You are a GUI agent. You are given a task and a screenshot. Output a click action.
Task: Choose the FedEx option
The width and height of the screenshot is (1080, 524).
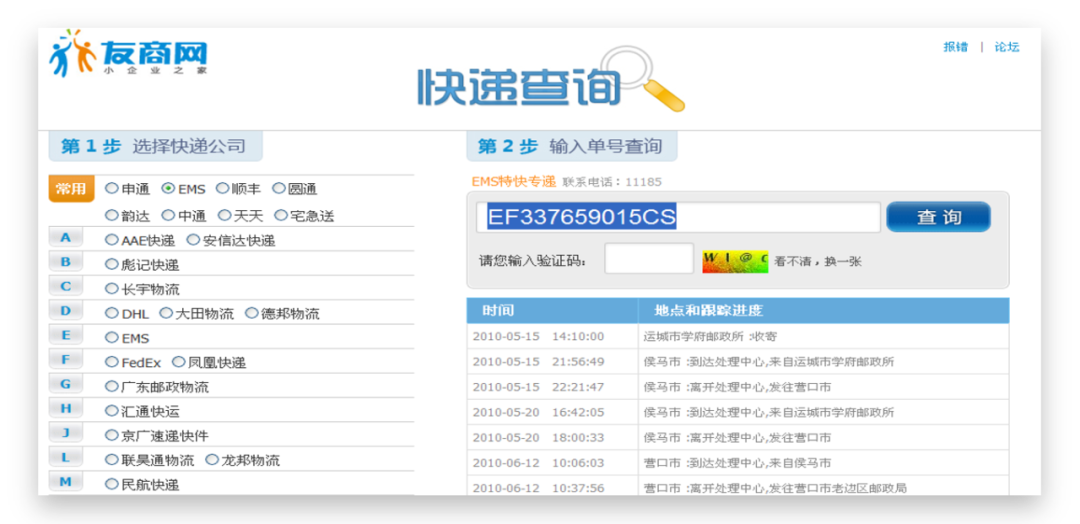click(x=112, y=361)
